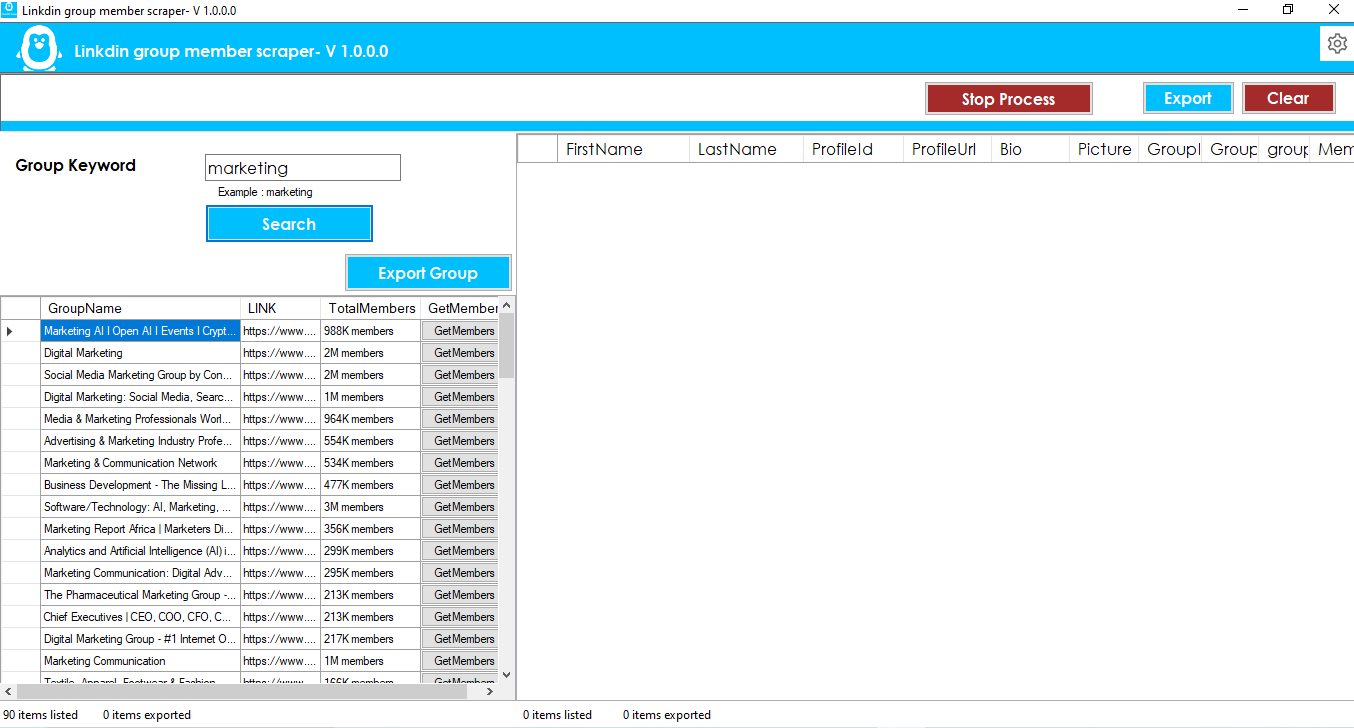Clear the member results

pyautogui.click(x=1288, y=98)
